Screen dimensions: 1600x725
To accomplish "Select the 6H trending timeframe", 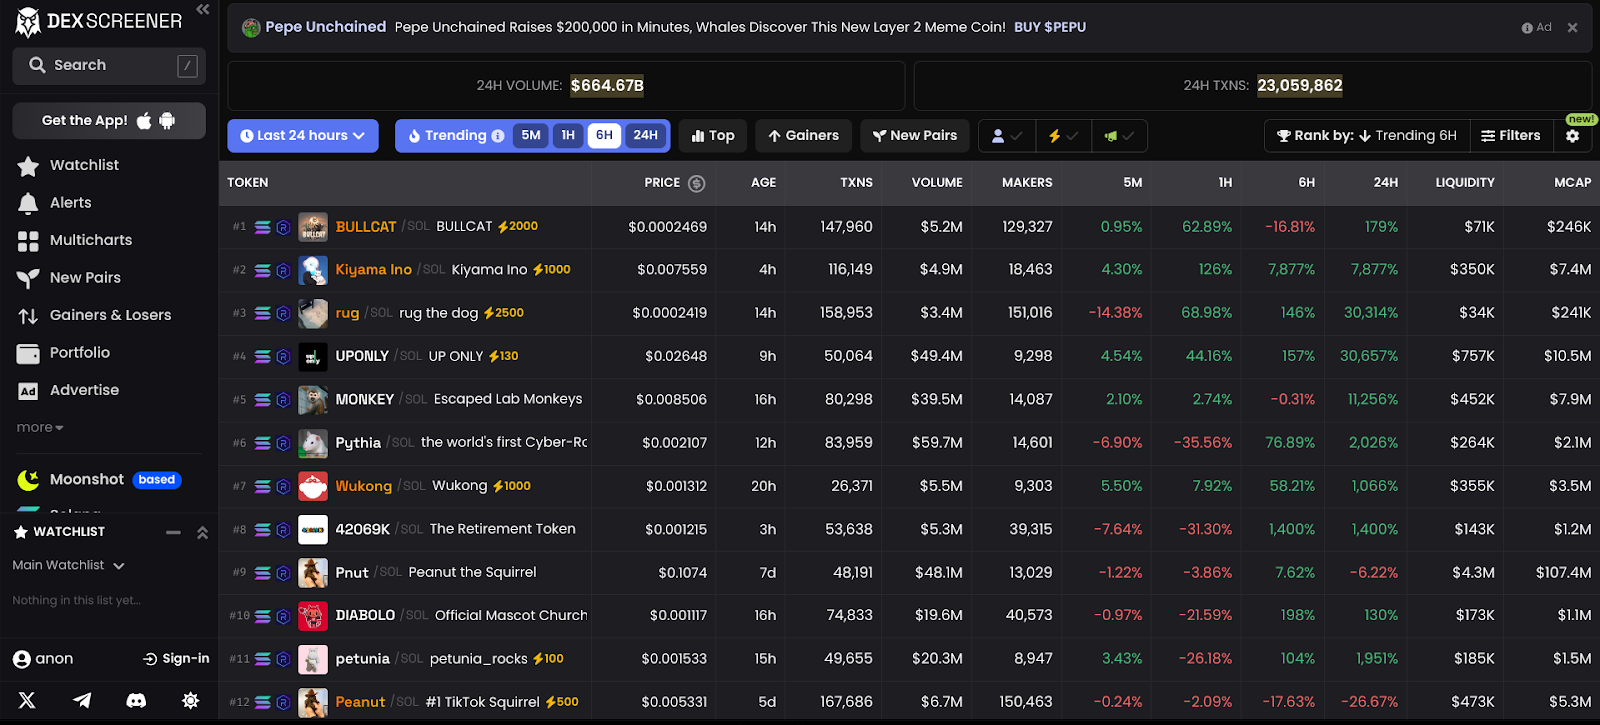I will tap(604, 136).
